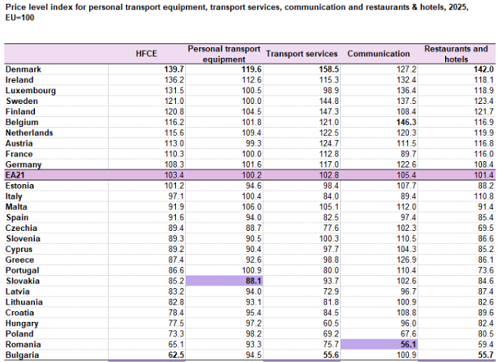Click the Transport services column header

point(302,54)
